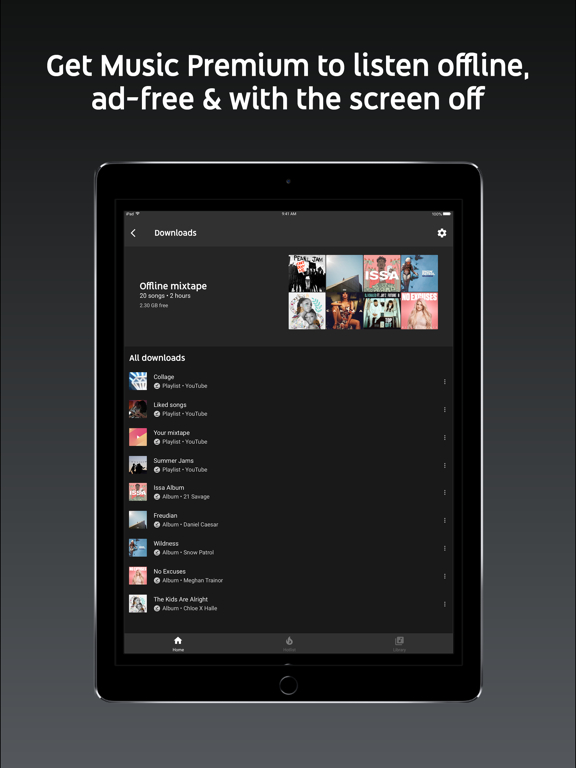Image resolution: width=576 pixels, height=768 pixels.
Task: Tap 'Album • 21 Savage' subtitle
Action: point(186,497)
